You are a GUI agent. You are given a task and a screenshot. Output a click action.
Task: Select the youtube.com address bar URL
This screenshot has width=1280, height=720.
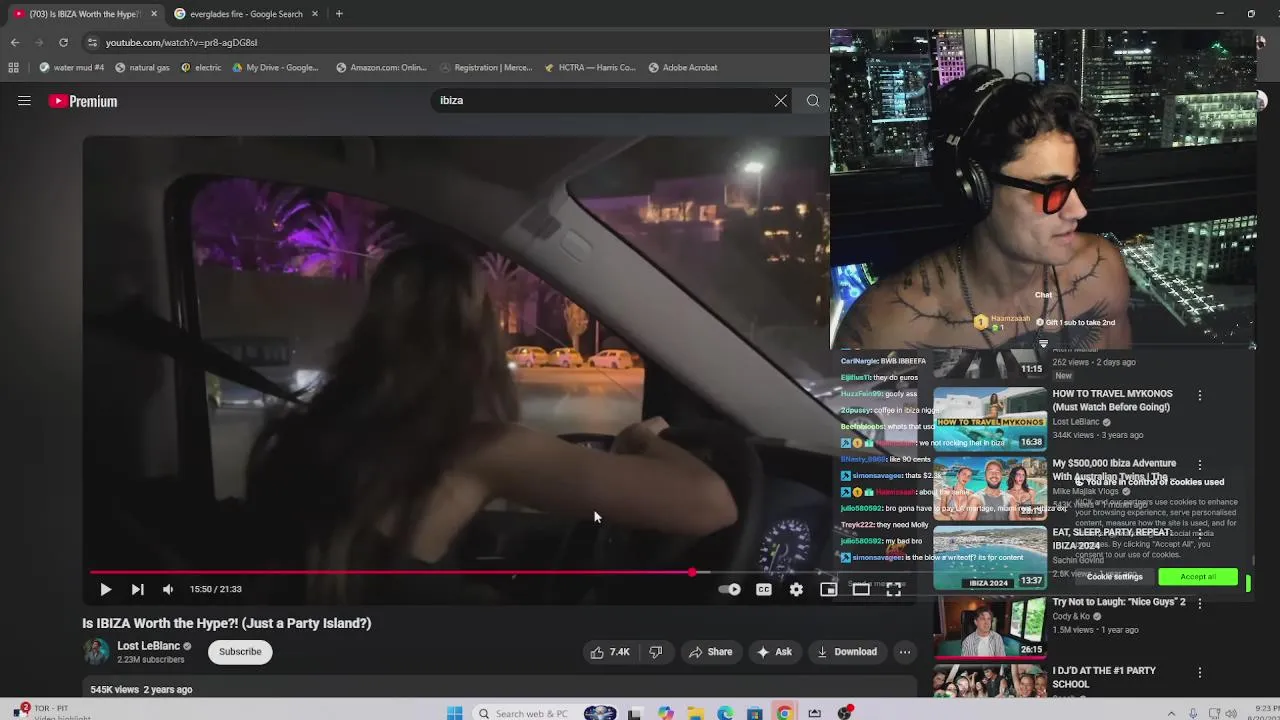coord(181,43)
